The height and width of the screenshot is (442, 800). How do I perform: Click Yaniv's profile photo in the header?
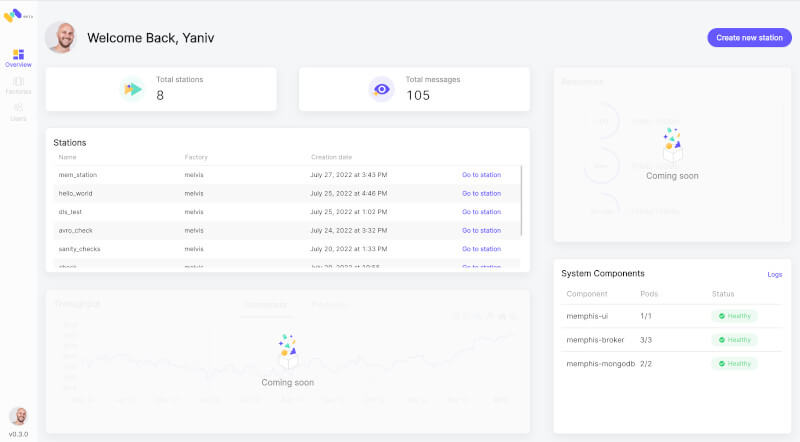pos(61,38)
